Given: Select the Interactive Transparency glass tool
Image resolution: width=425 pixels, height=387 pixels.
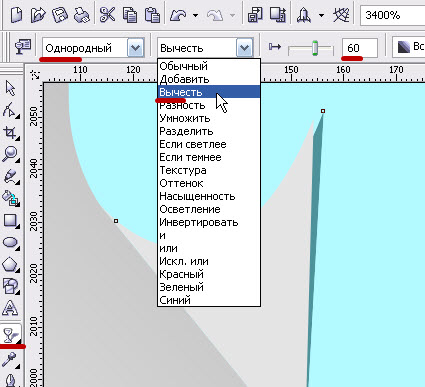Looking at the screenshot, I should click(x=11, y=335).
